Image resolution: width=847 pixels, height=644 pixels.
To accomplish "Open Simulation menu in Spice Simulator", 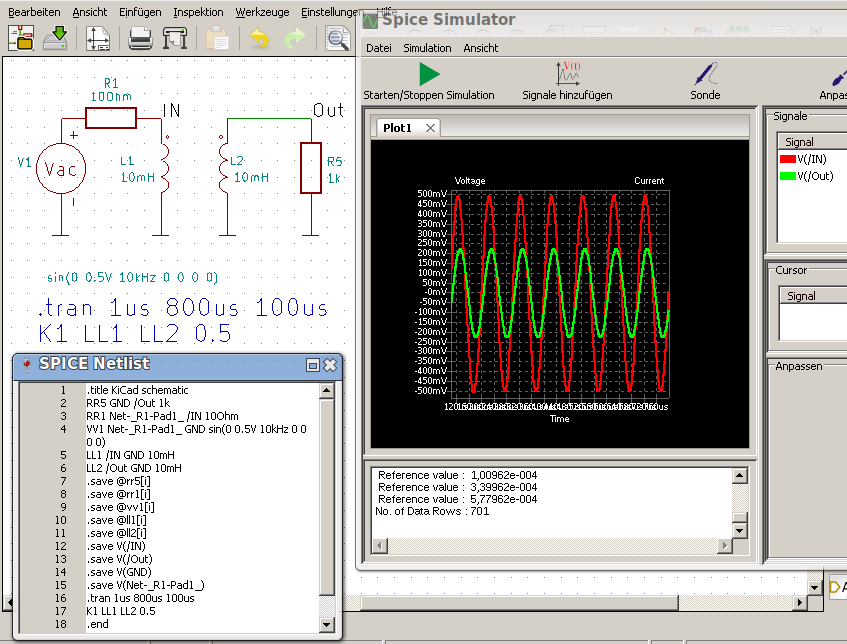I will click(427, 48).
